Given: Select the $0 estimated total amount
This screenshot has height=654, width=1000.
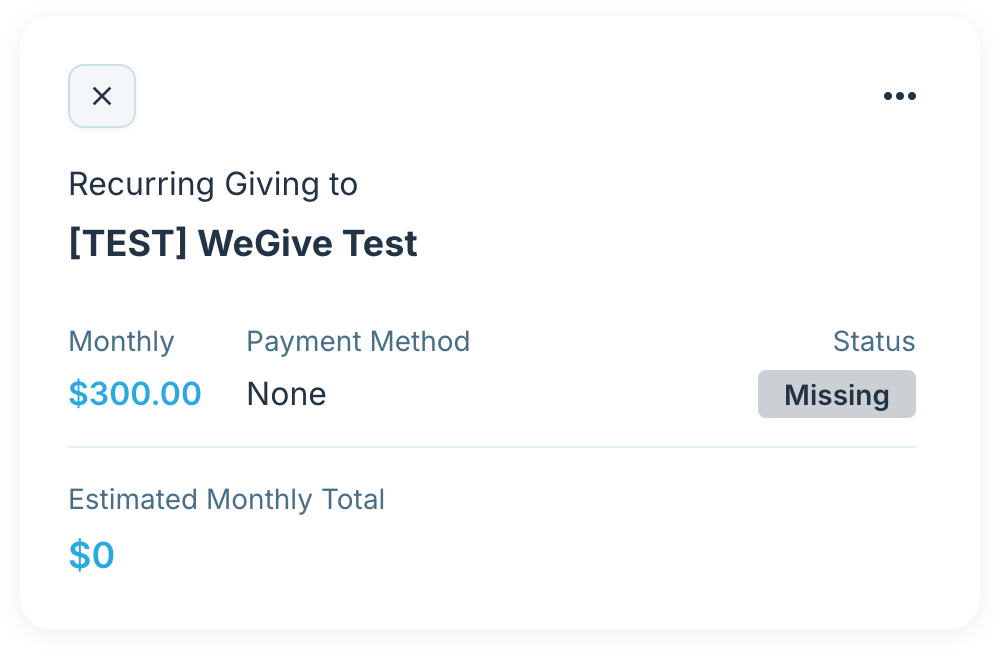Looking at the screenshot, I should [92, 554].
